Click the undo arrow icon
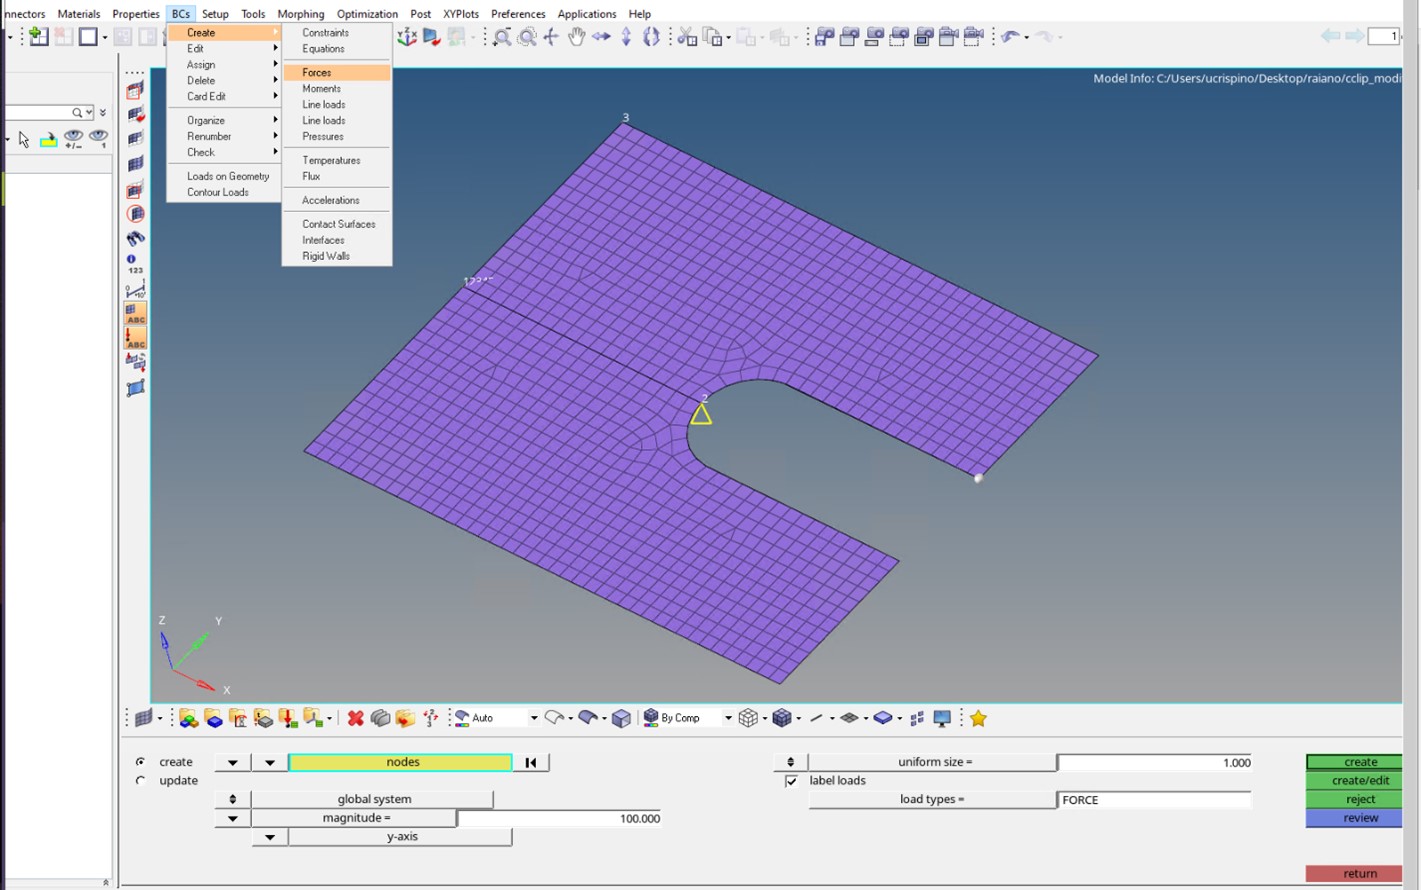1421x890 pixels. [1010, 37]
